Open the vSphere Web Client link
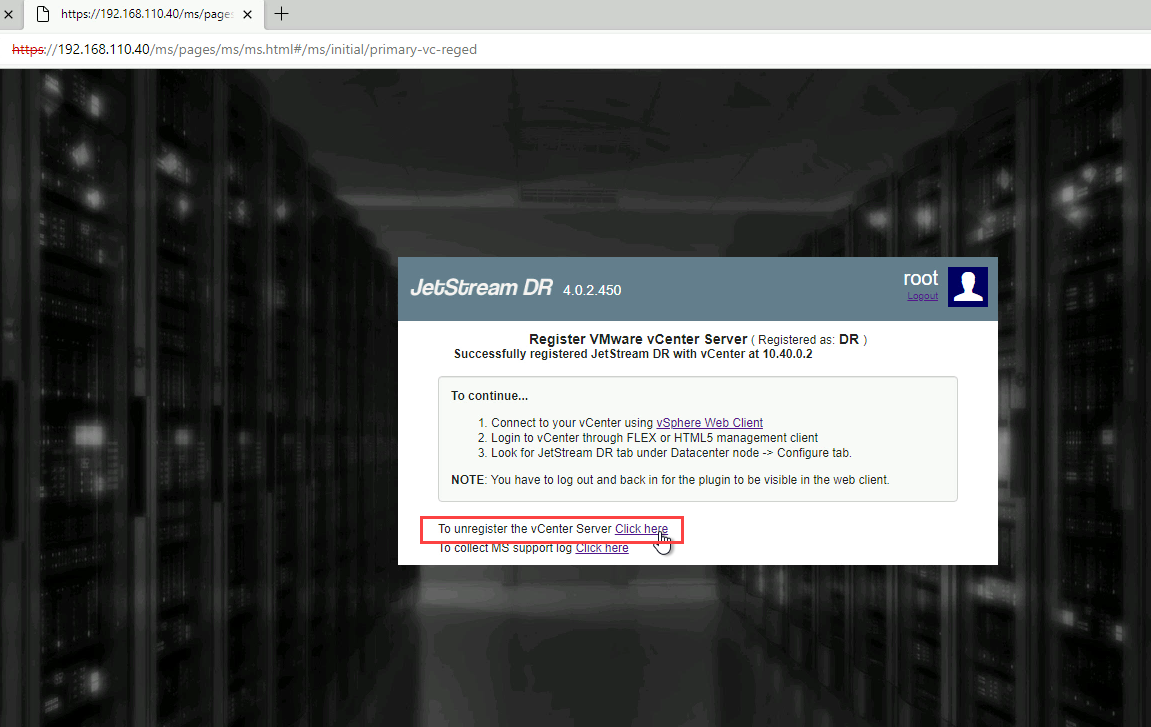This screenshot has width=1151, height=727. point(709,423)
